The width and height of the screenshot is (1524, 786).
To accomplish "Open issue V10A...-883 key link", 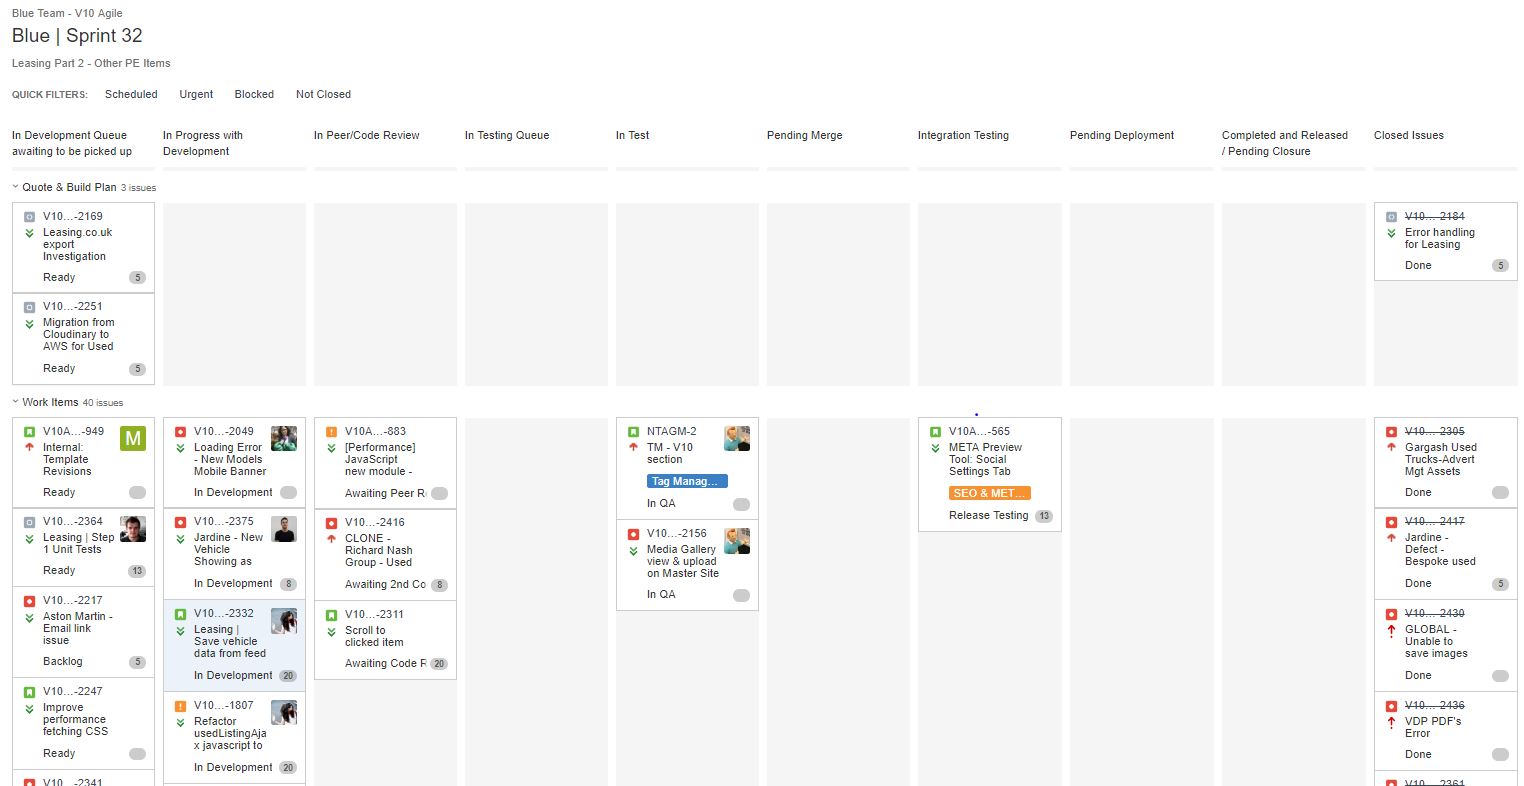I will point(375,431).
